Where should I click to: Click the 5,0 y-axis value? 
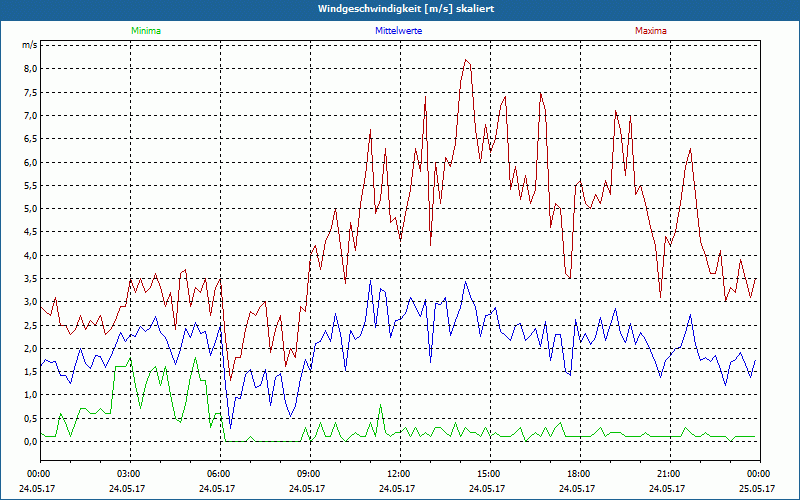tap(31, 209)
